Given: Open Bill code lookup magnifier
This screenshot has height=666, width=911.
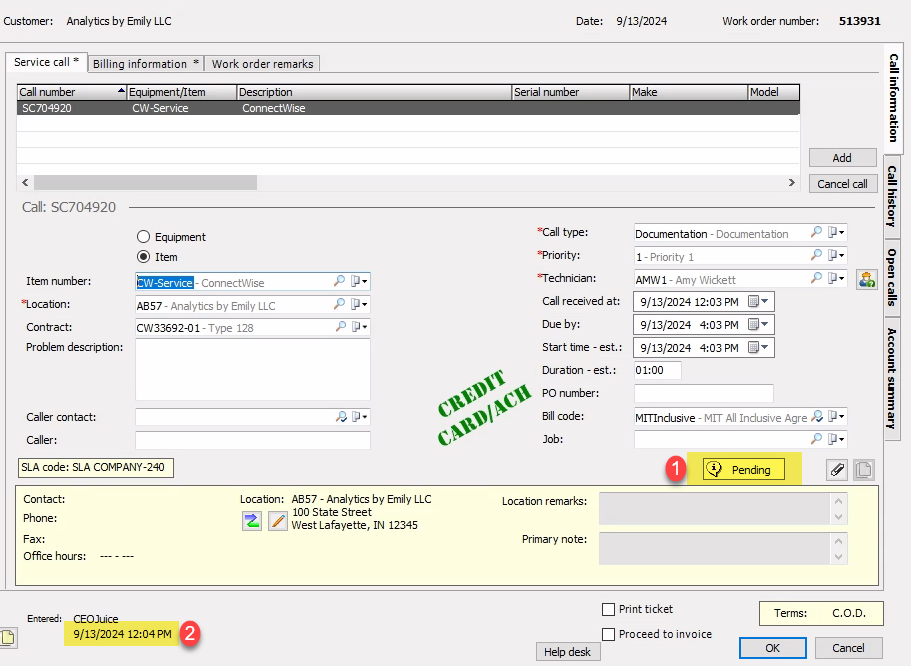Looking at the screenshot, I should pyautogui.click(x=816, y=416).
